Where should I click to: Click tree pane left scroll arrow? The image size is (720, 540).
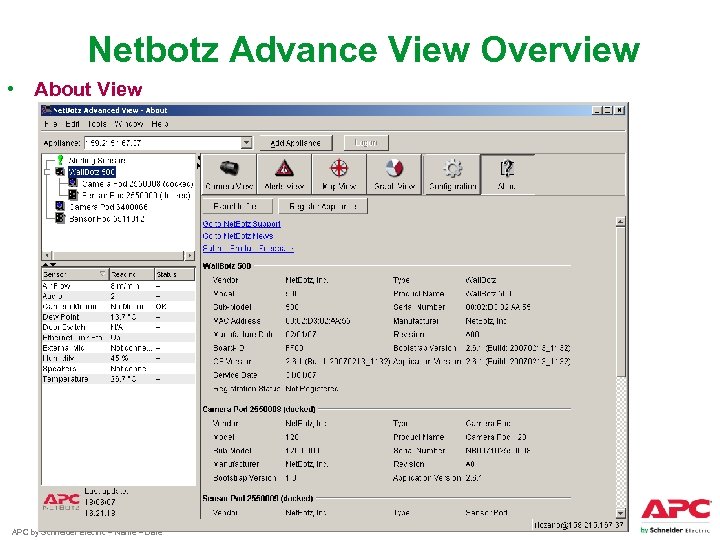point(47,255)
